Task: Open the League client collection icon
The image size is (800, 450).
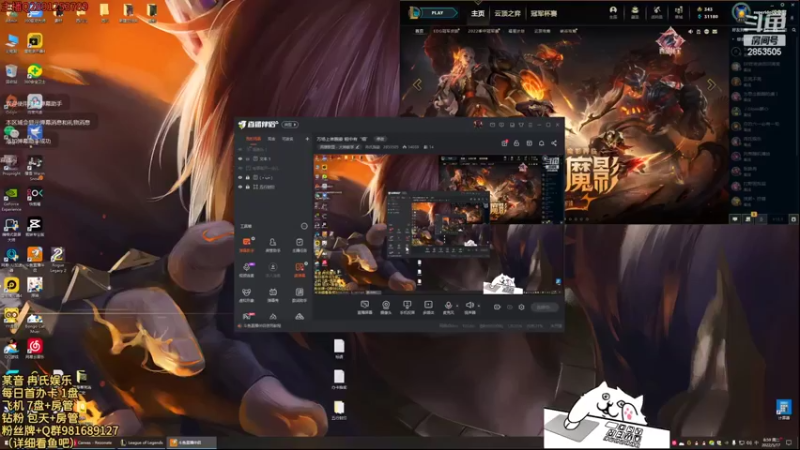Action: 635,12
